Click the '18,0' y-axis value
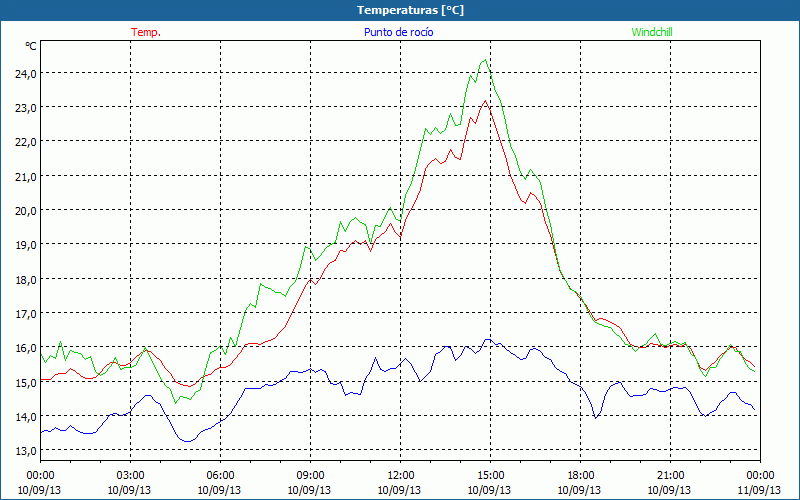Screen dimensions: 800x500 (x=26, y=280)
